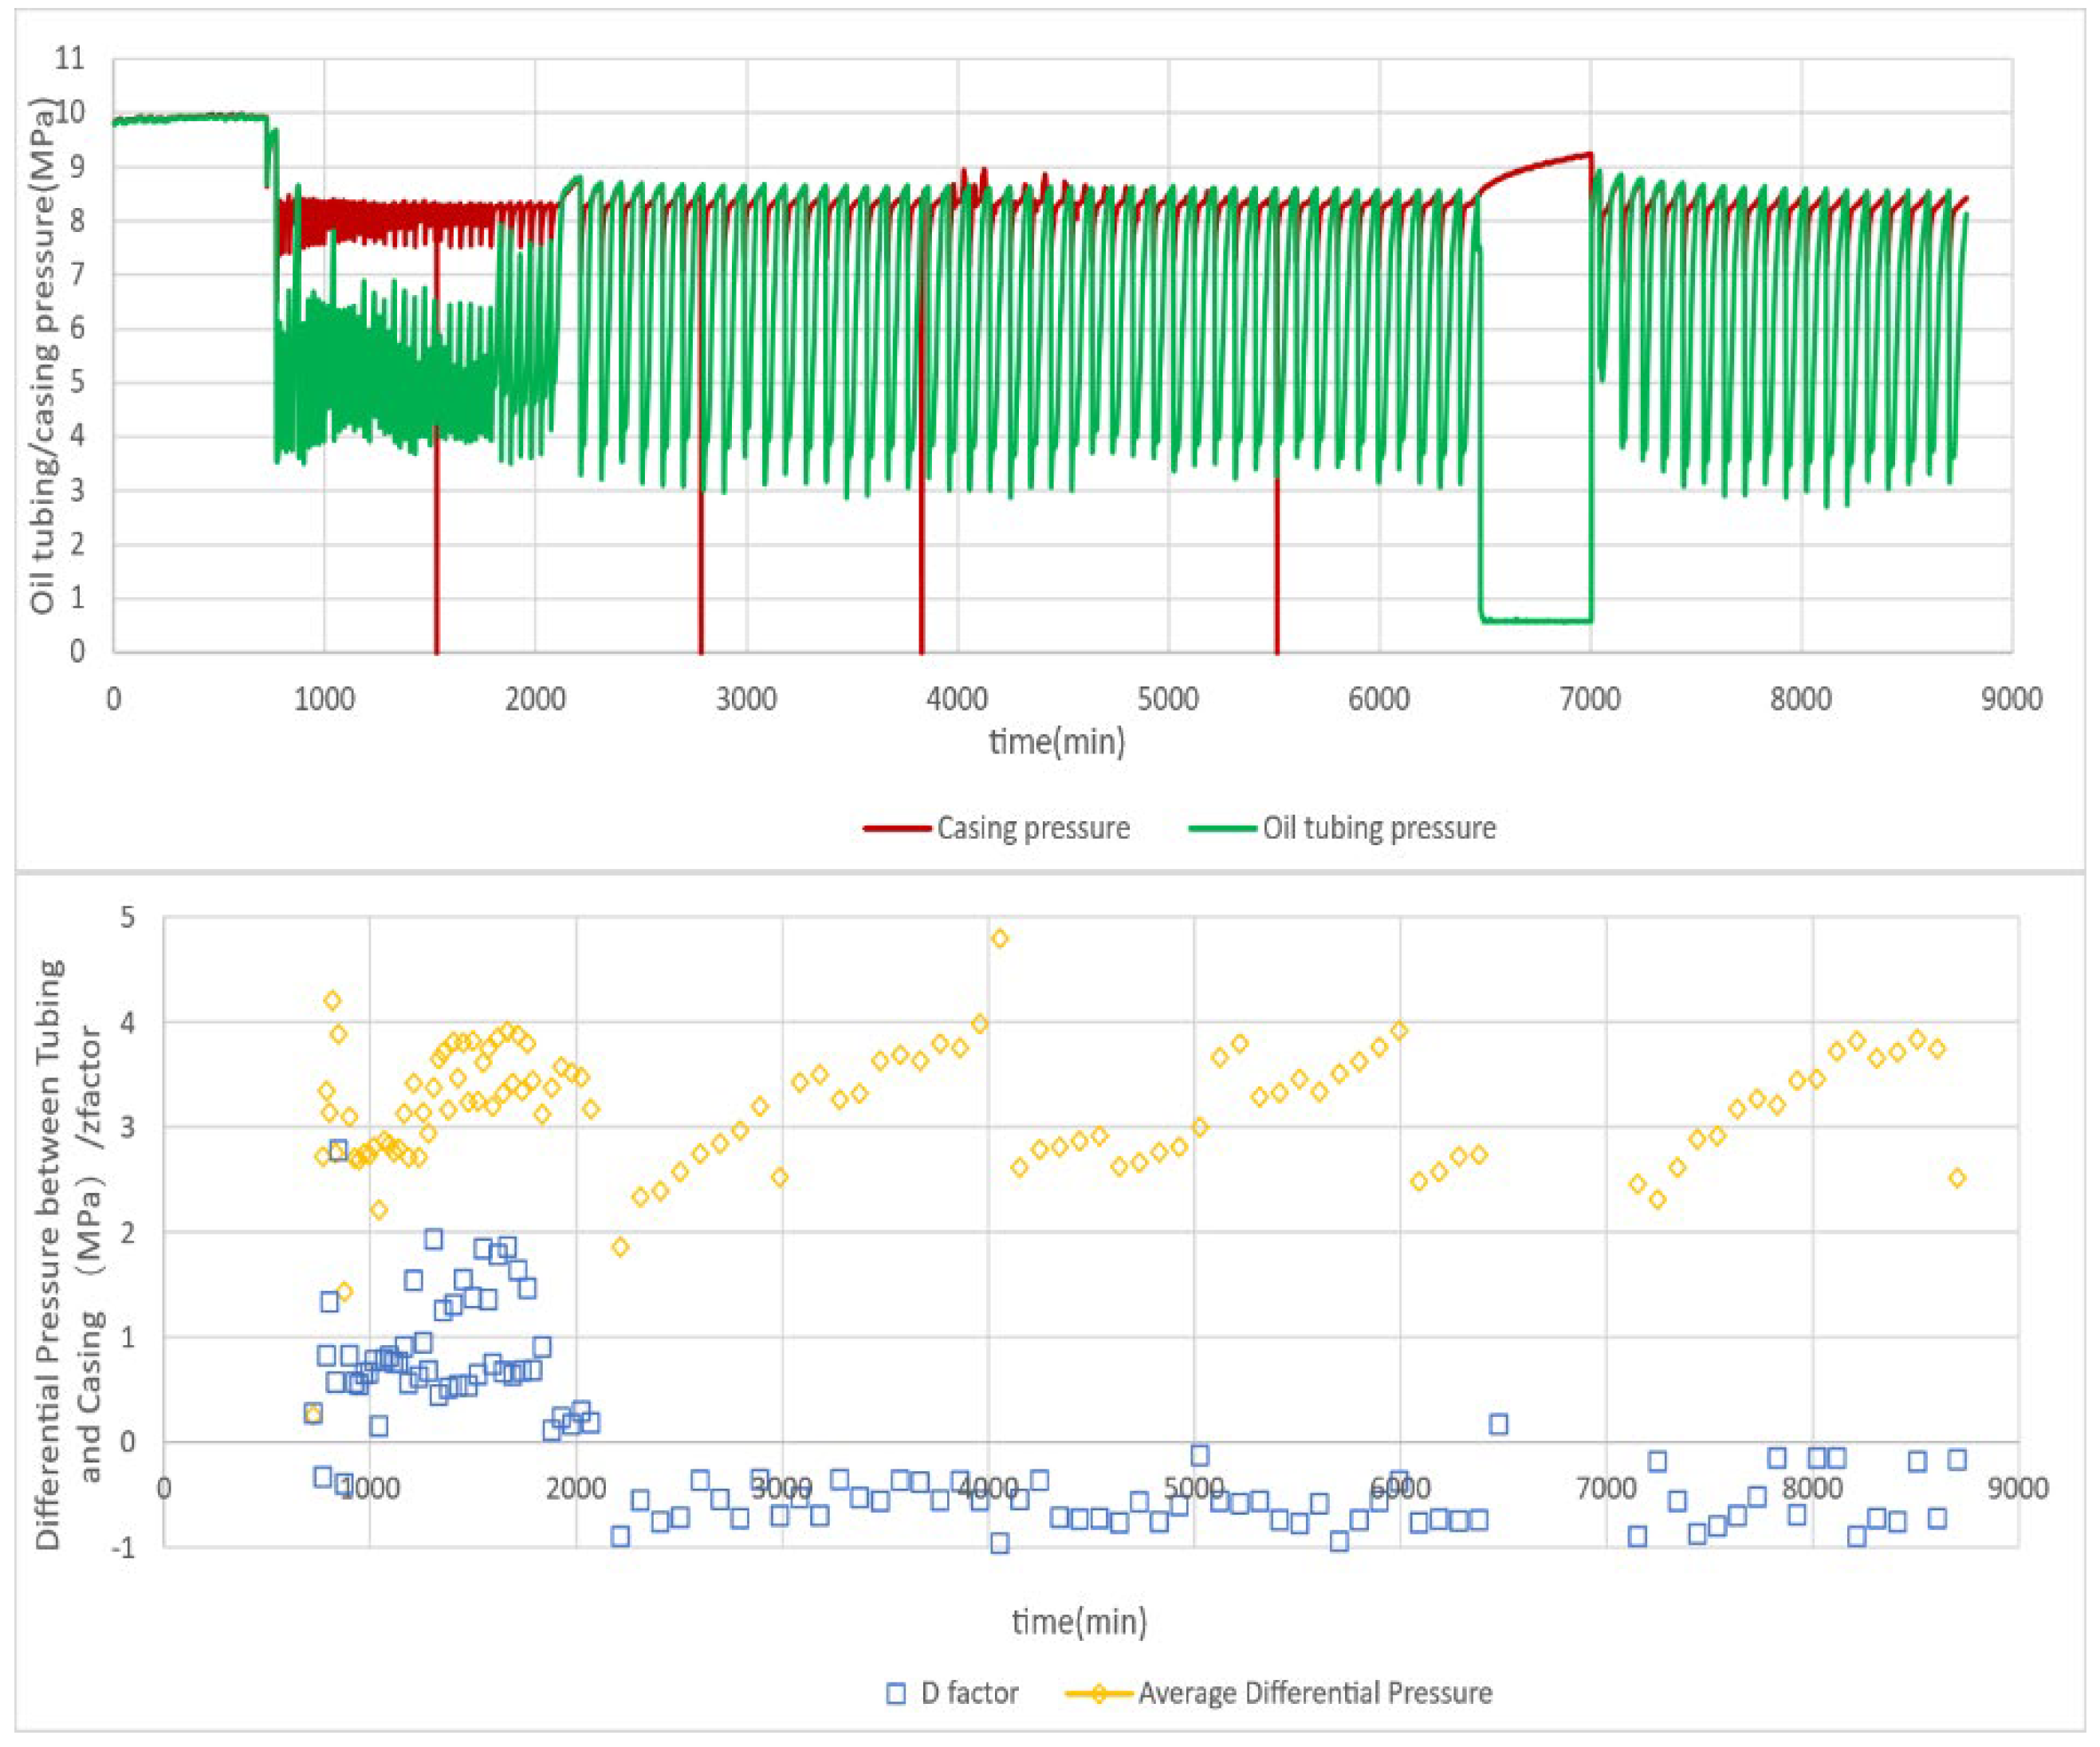Click the Oil tubing/casing pressure(MPa) axis title
The width and height of the screenshot is (2100, 1747).
(42, 356)
